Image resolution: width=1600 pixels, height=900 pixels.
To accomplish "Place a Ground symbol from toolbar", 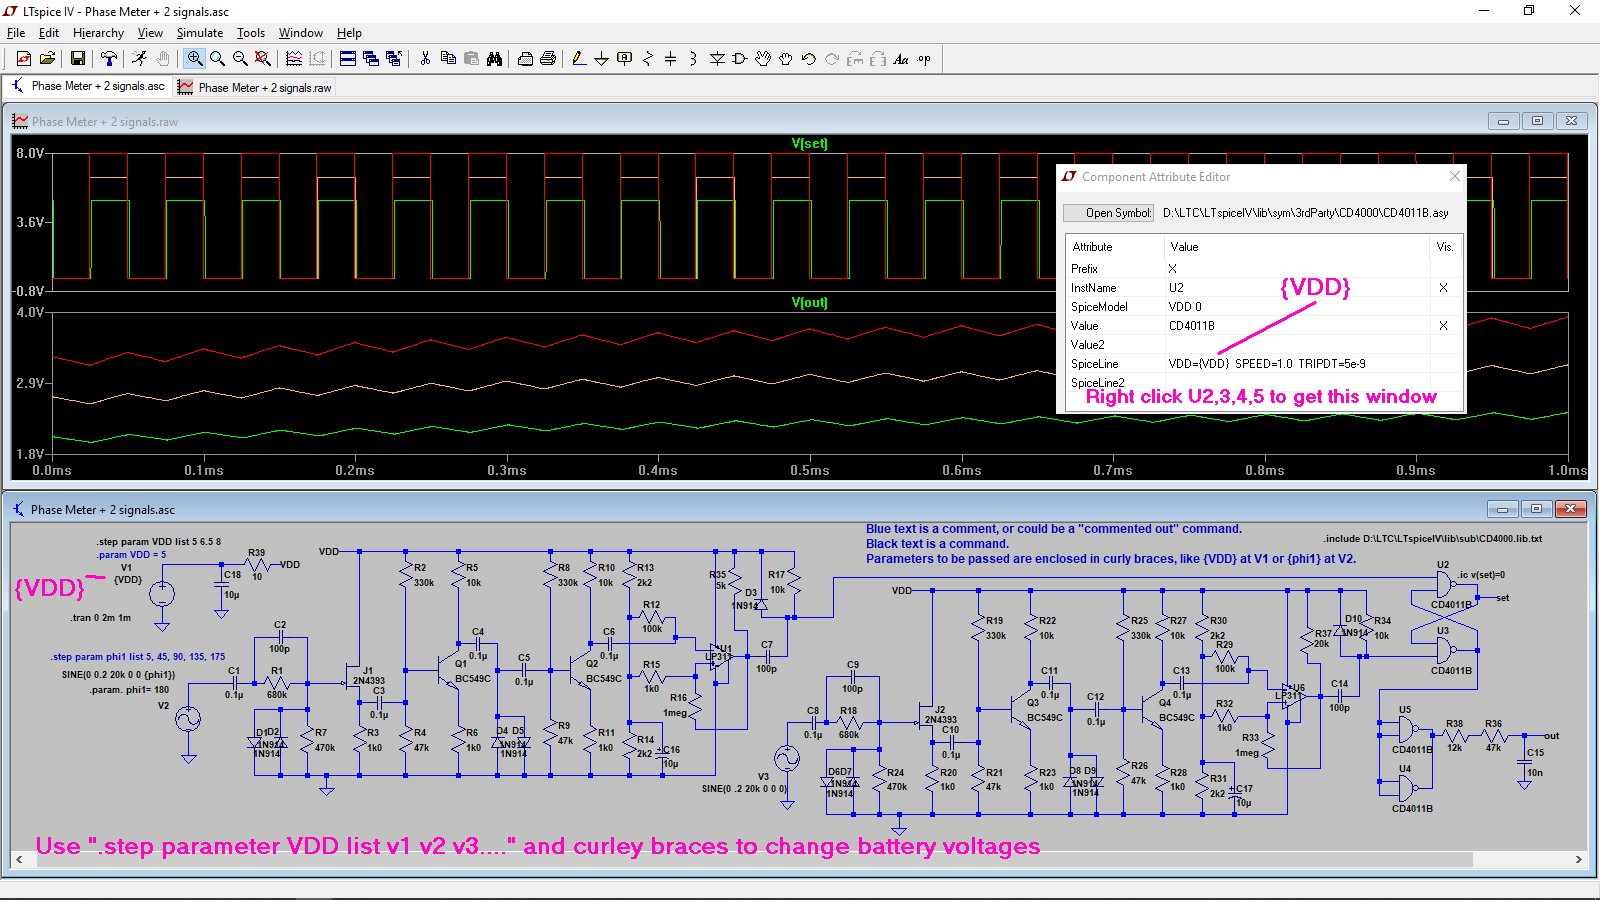I will point(601,59).
